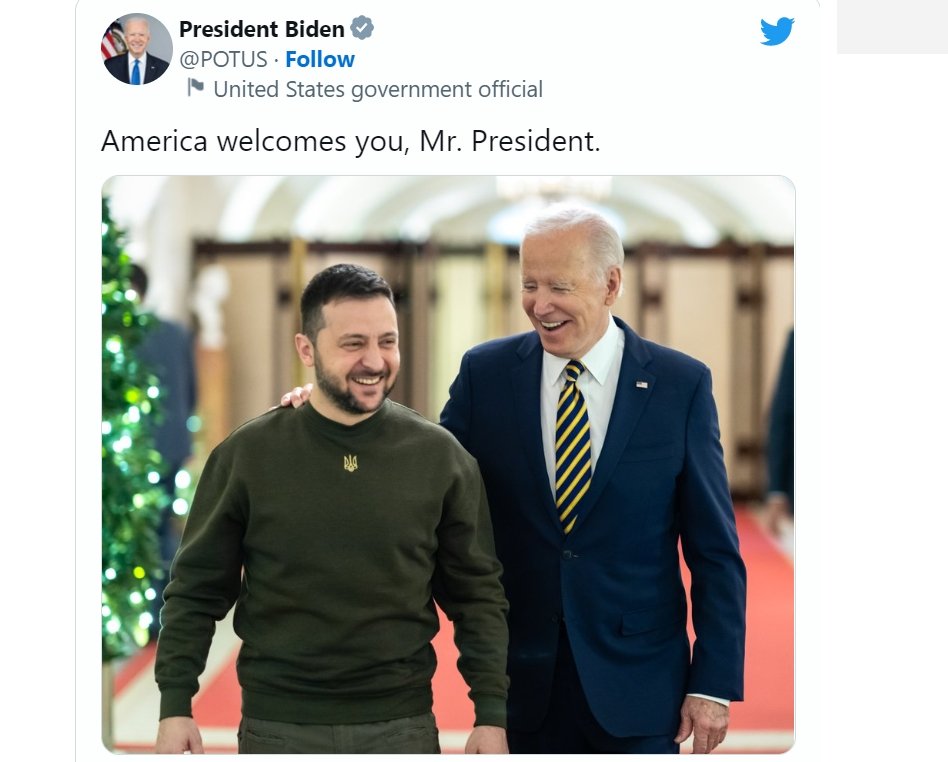Click the blue verified badge icon
The image size is (948, 762).
362,28
